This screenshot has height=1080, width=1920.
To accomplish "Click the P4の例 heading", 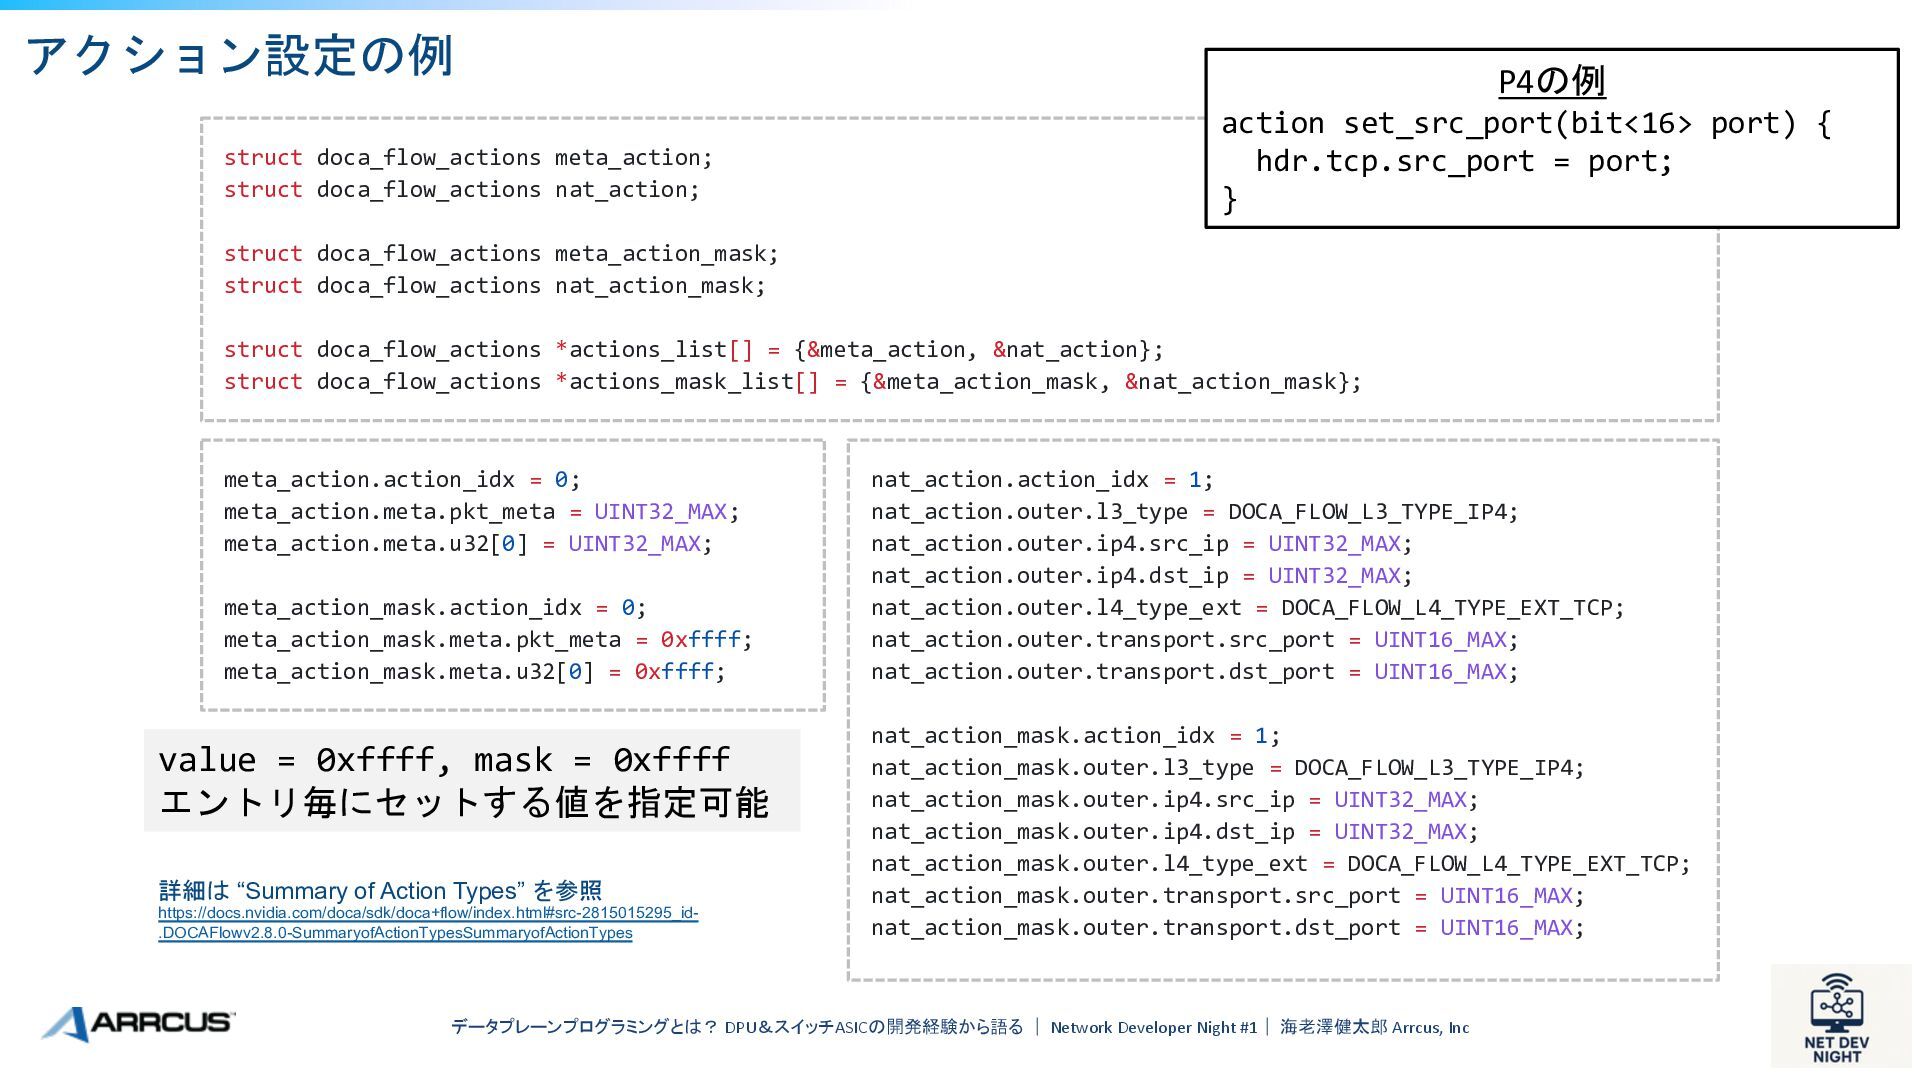I will 1551,81.
